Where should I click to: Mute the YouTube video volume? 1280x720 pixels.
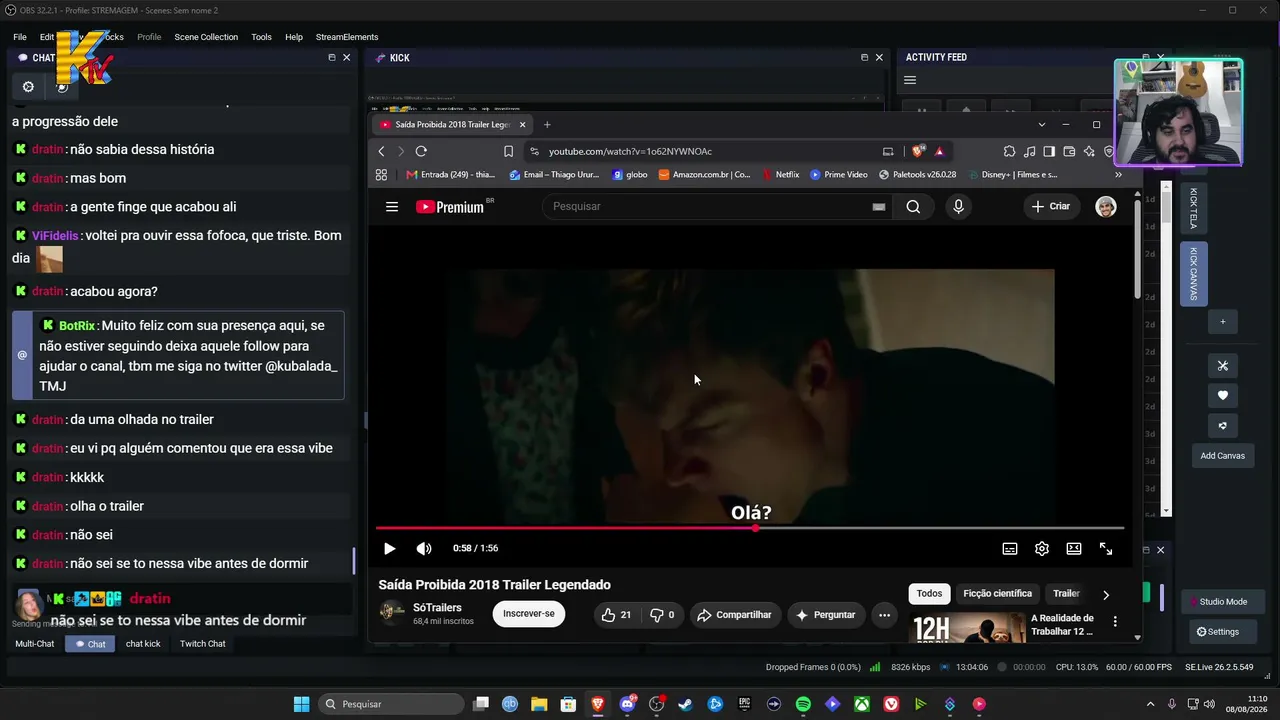(x=424, y=548)
